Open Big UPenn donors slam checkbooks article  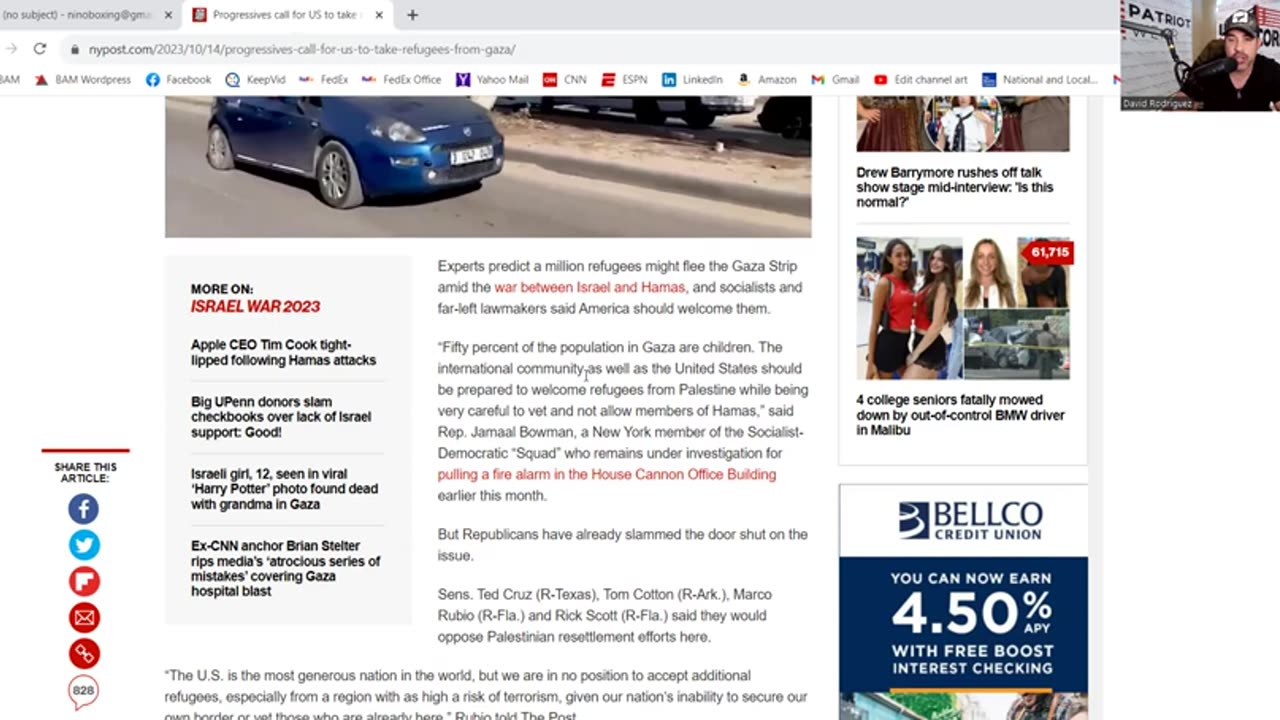281,417
